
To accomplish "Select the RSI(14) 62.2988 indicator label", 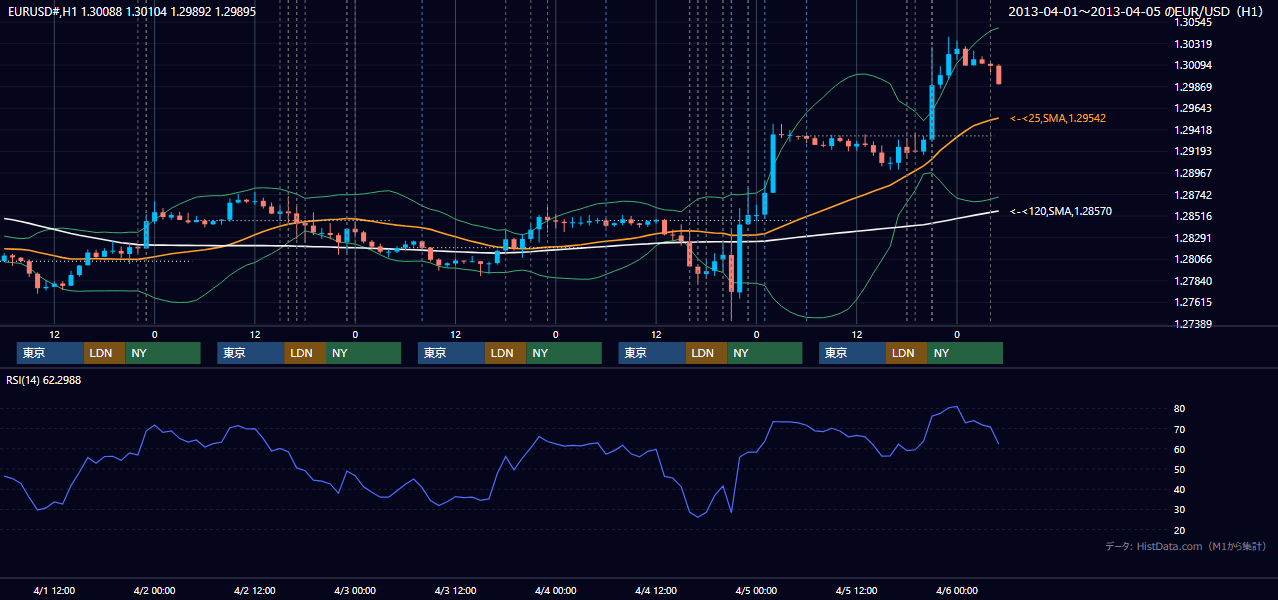I will [x=44, y=380].
